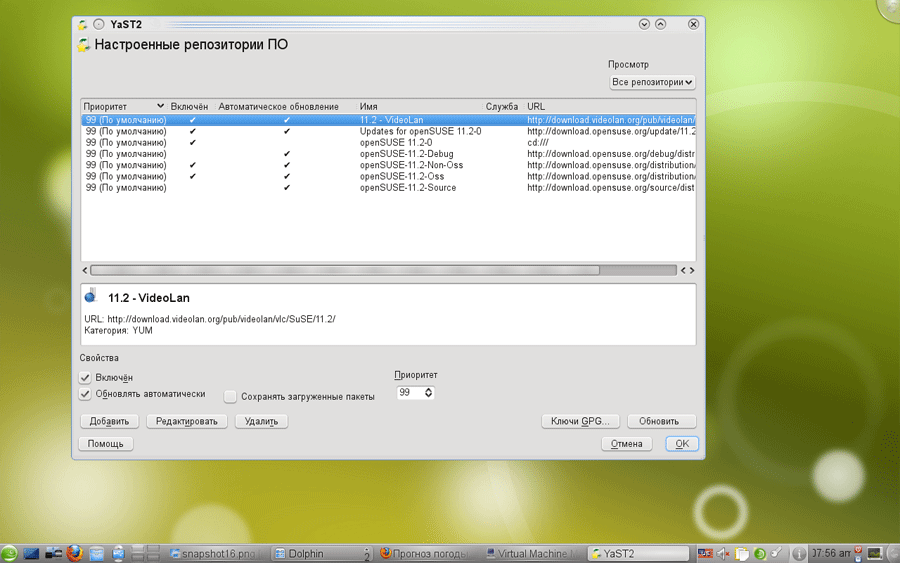Toggle the Включён checkbox
The width and height of the screenshot is (900, 563).
85,378
